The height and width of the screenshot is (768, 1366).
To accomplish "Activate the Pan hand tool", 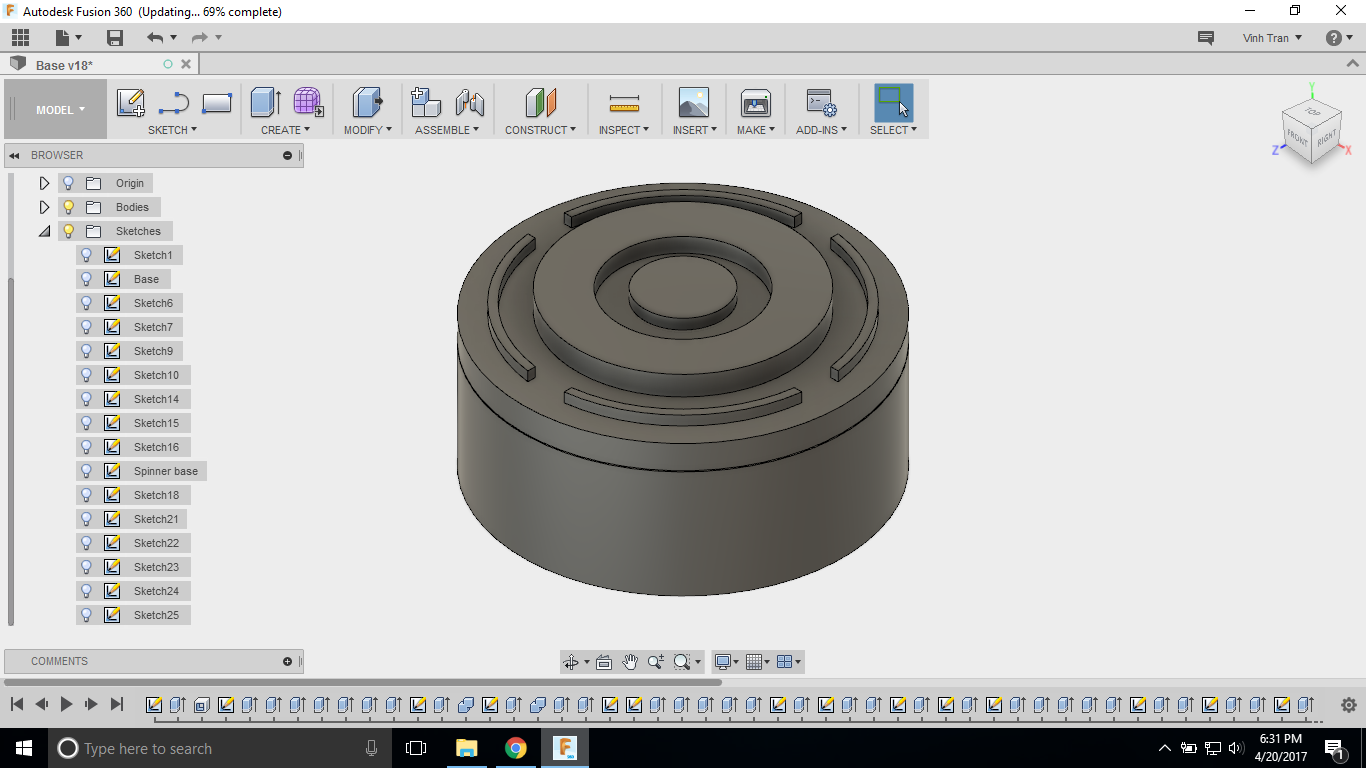I will [630, 662].
